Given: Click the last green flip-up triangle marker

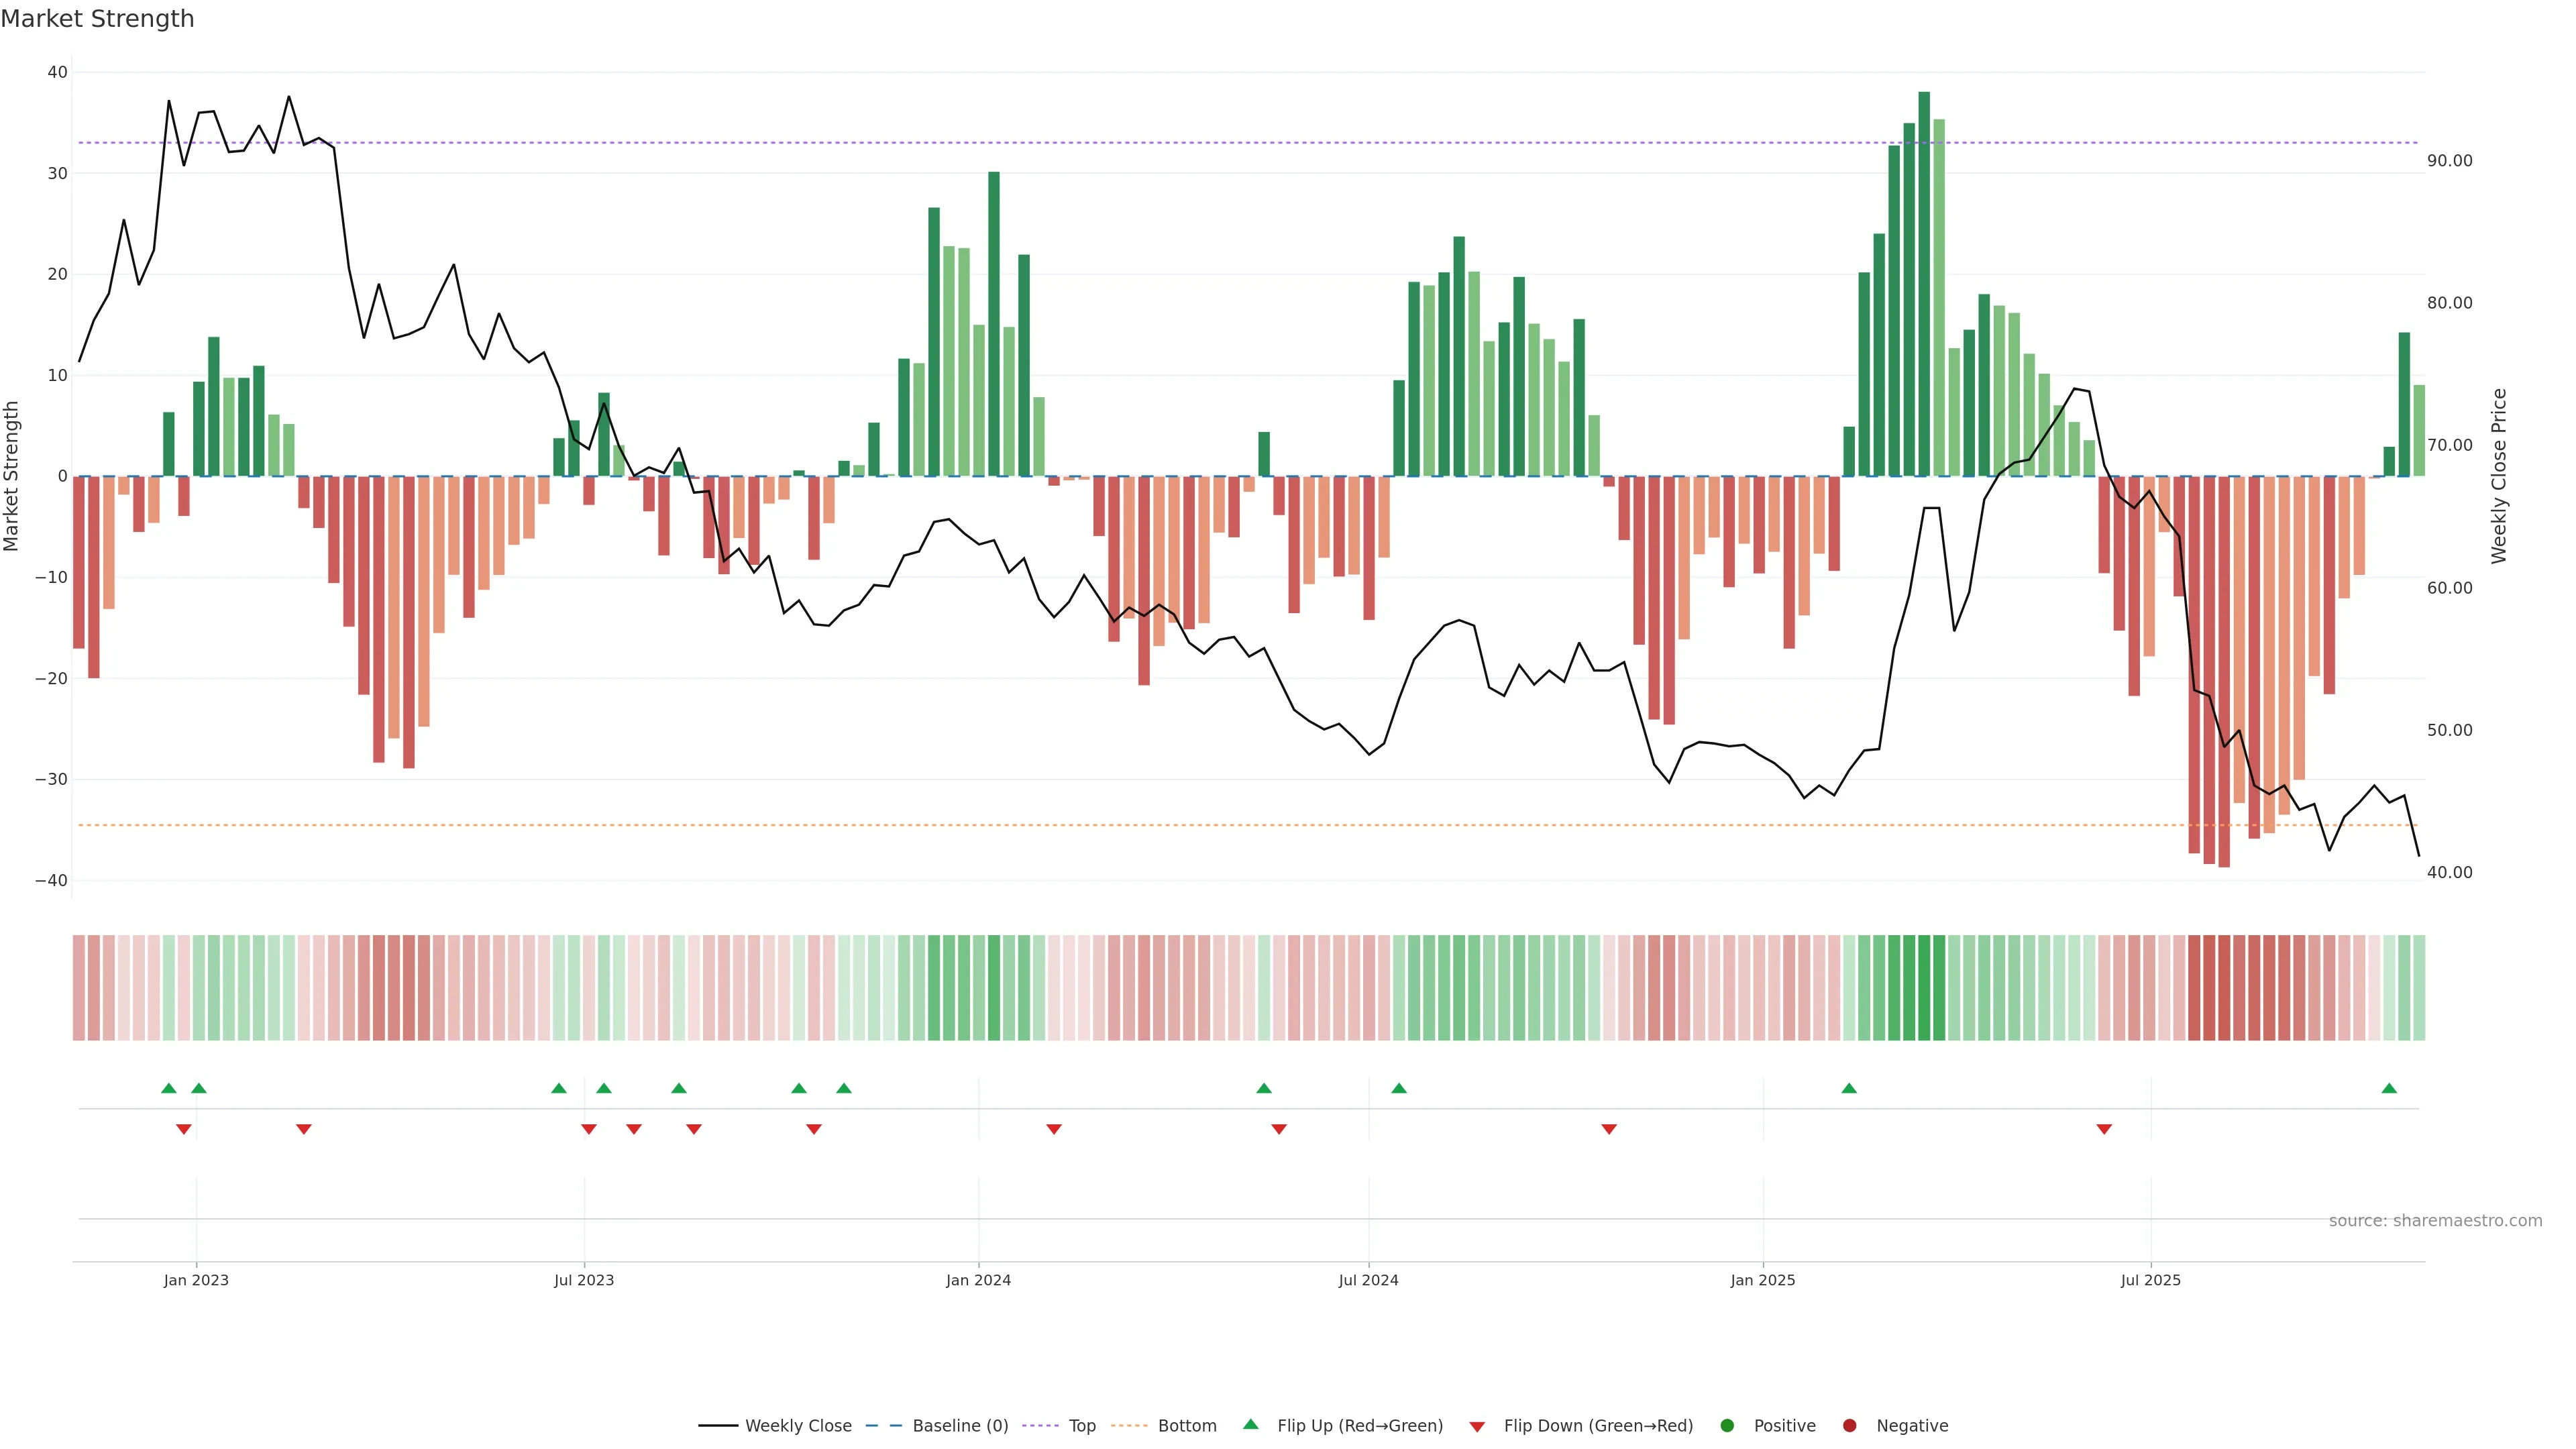Looking at the screenshot, I should pyautogui.click(x=2389, y=1088).
